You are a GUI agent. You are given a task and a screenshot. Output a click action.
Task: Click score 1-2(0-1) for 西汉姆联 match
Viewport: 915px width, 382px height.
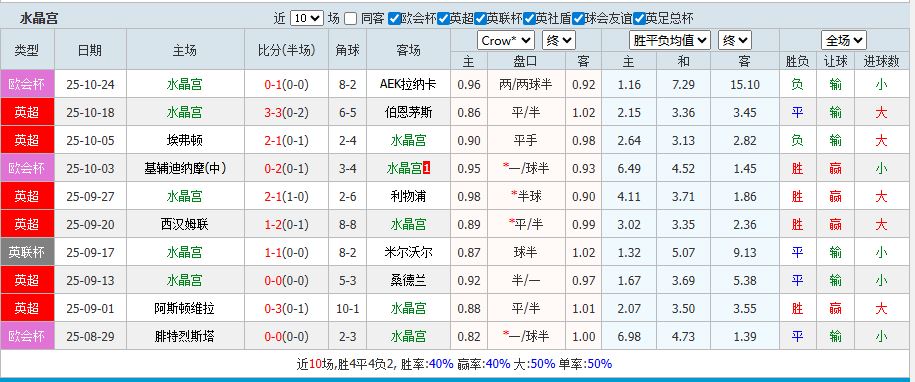pyautogui.click(x=287, y=225)
